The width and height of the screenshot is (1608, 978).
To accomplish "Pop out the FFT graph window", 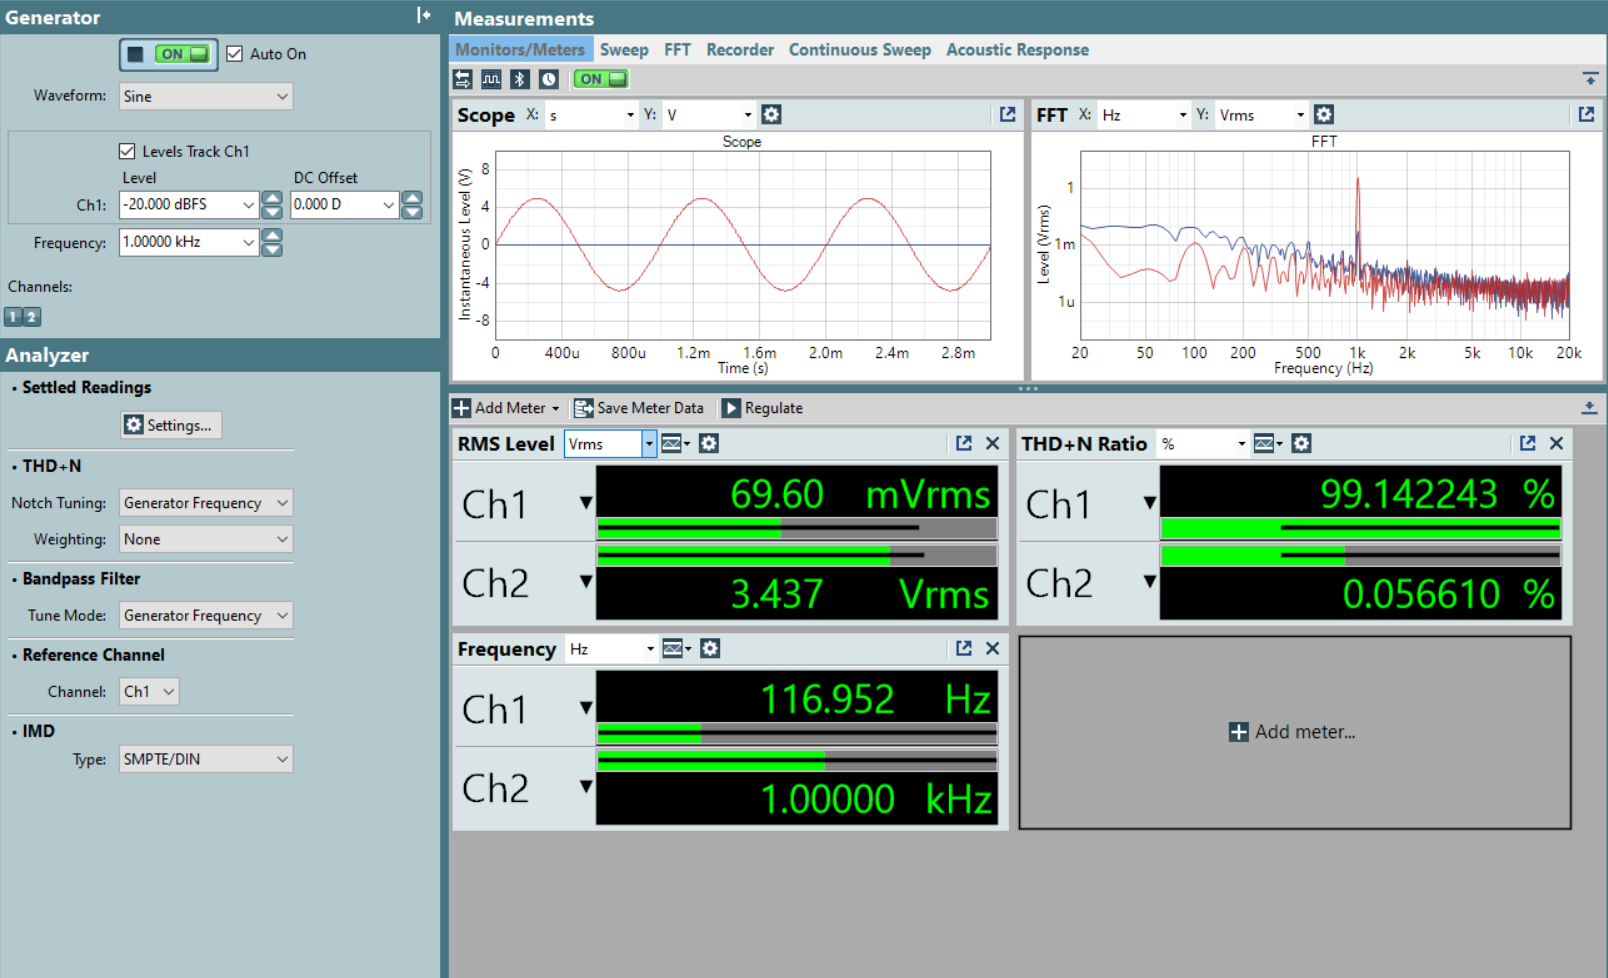I will click(1586, 114).
